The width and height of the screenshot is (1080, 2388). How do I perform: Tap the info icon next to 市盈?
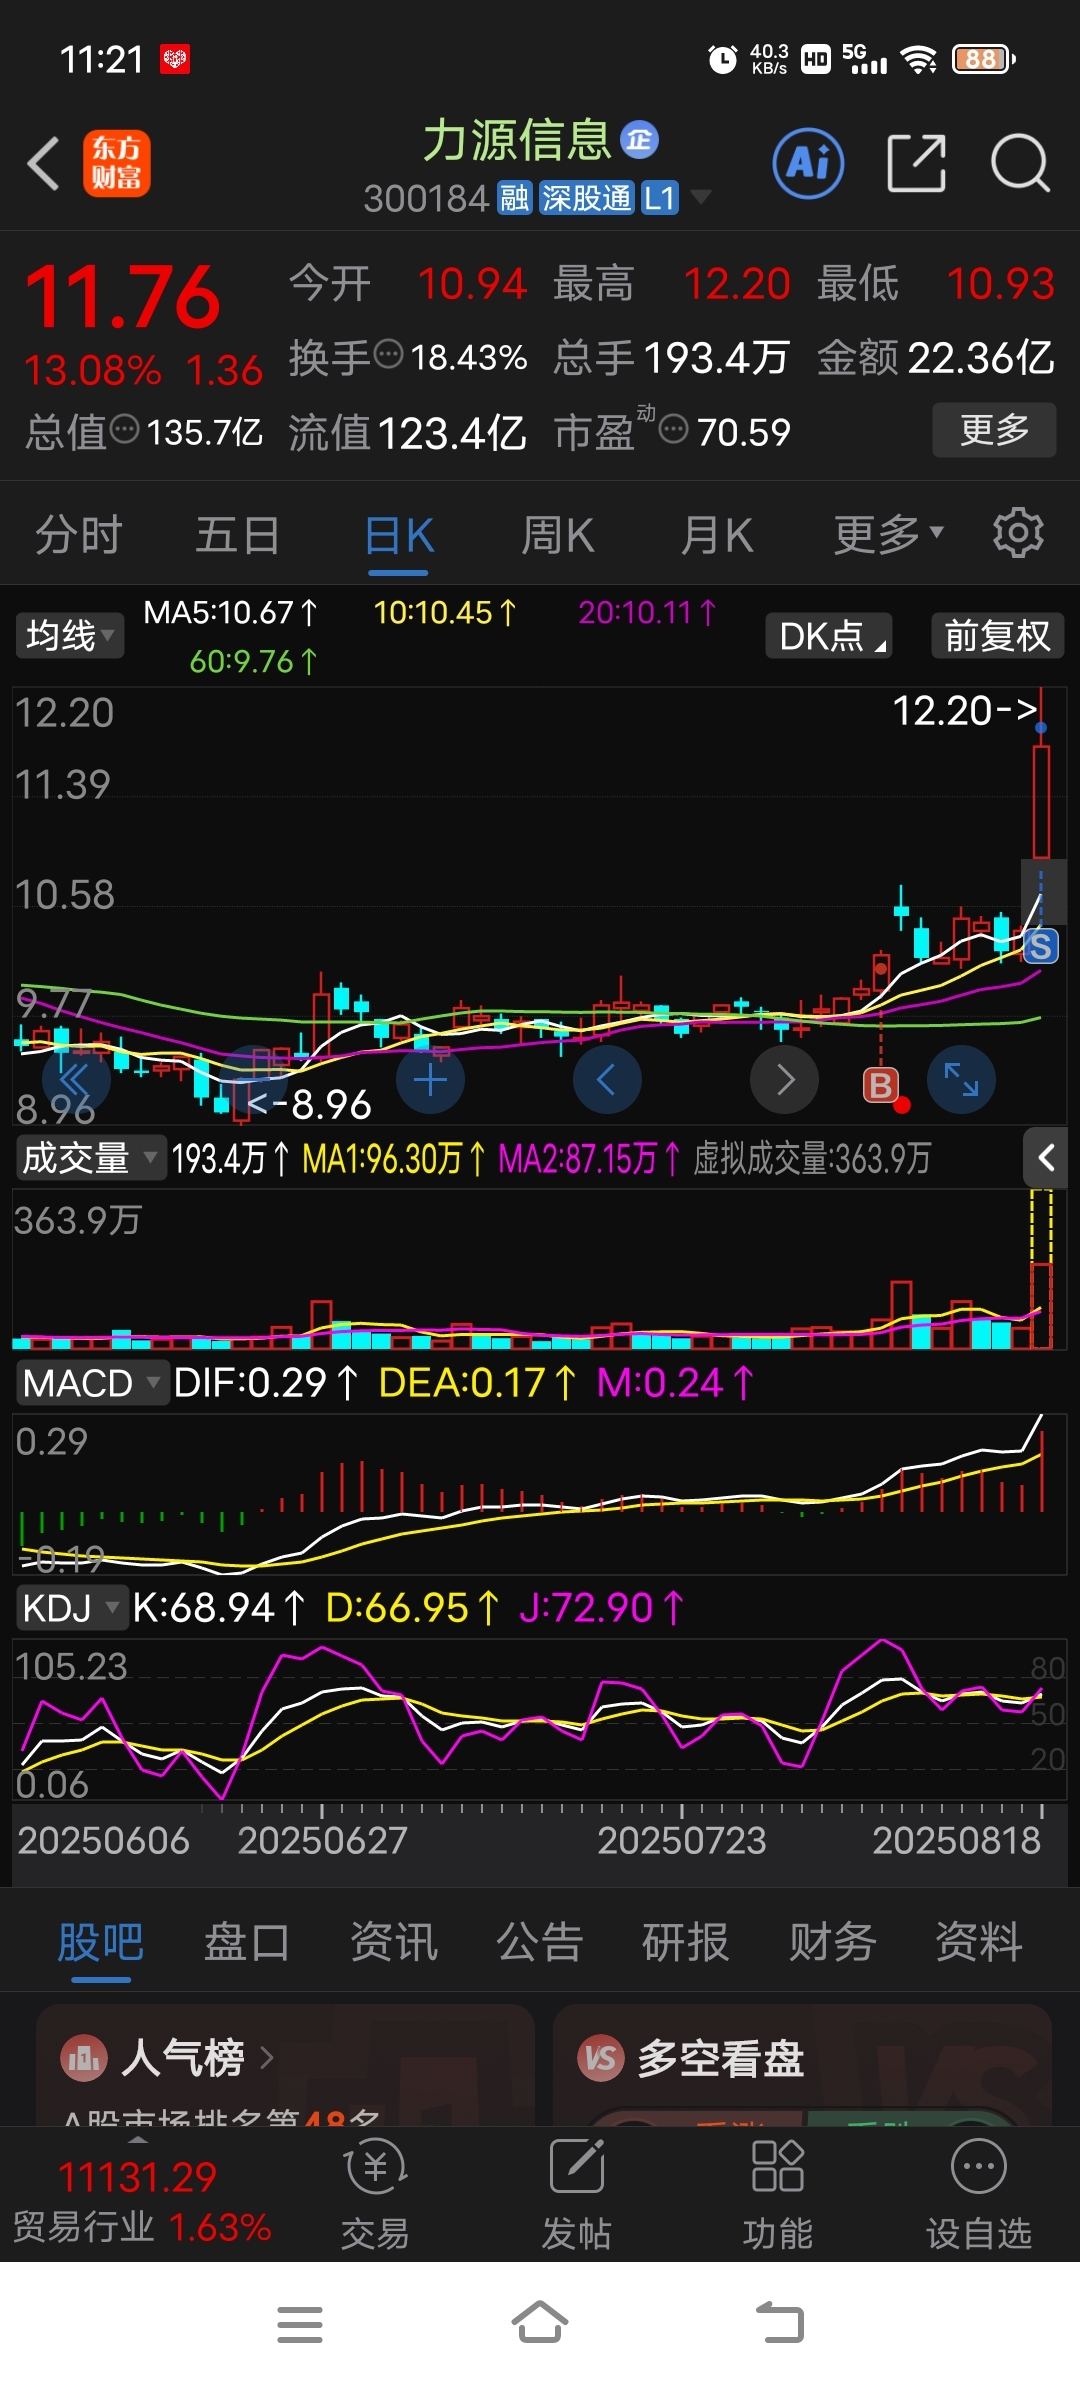pyautogui.click(x=674, y=430)
